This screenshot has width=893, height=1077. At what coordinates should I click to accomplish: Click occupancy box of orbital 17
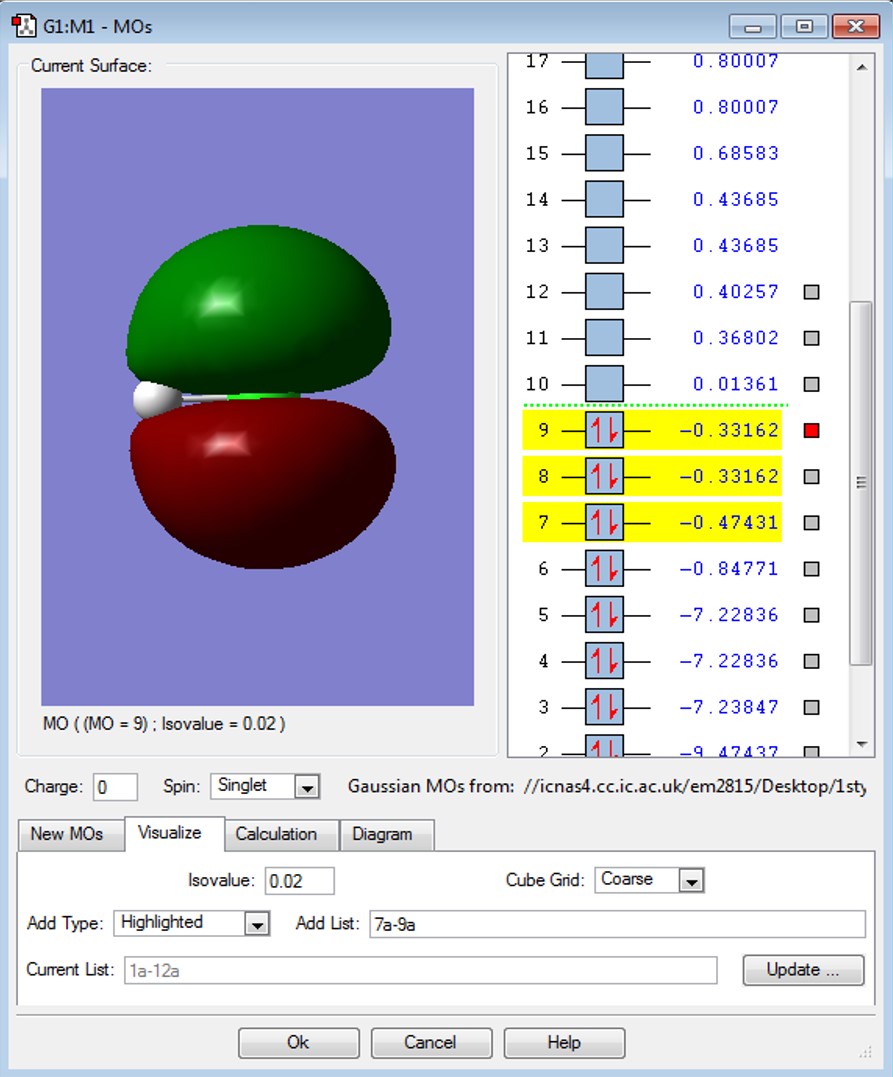(604, 66)
